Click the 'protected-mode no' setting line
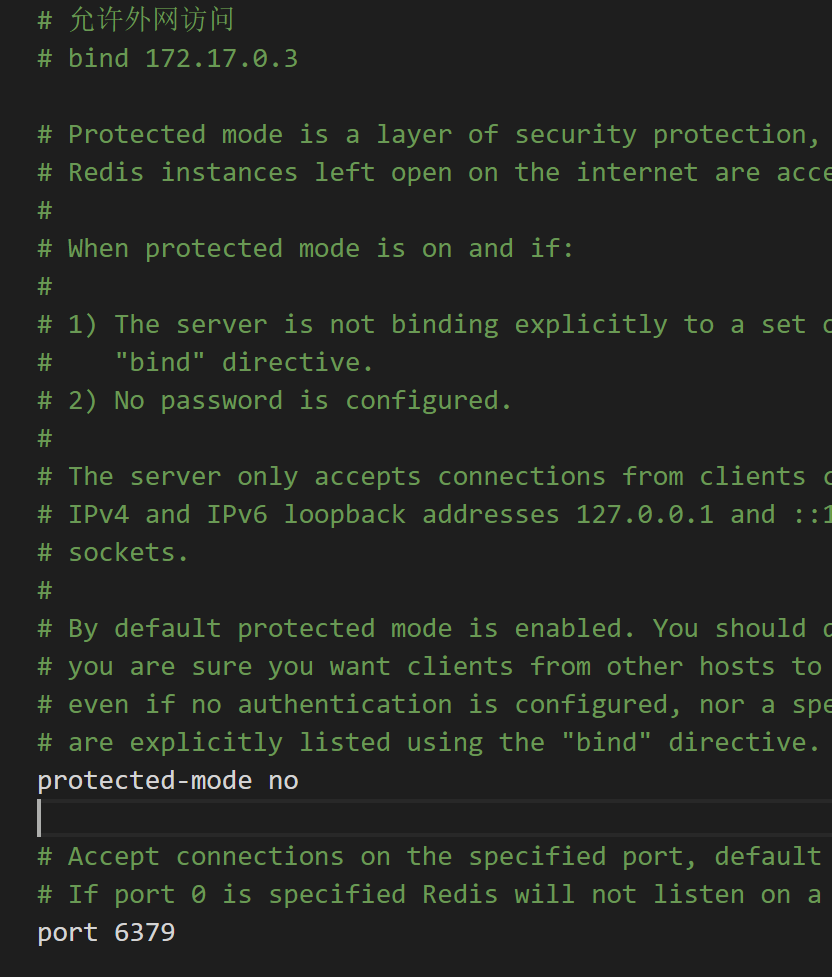832x977 pixels. pyautogui.click(x=168, y=781)
